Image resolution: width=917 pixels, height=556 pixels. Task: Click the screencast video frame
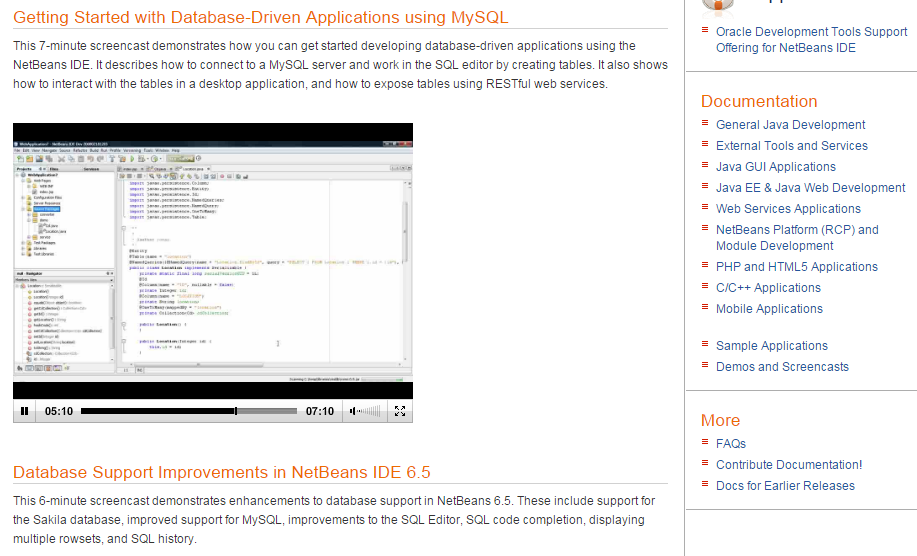click(213, 261)
